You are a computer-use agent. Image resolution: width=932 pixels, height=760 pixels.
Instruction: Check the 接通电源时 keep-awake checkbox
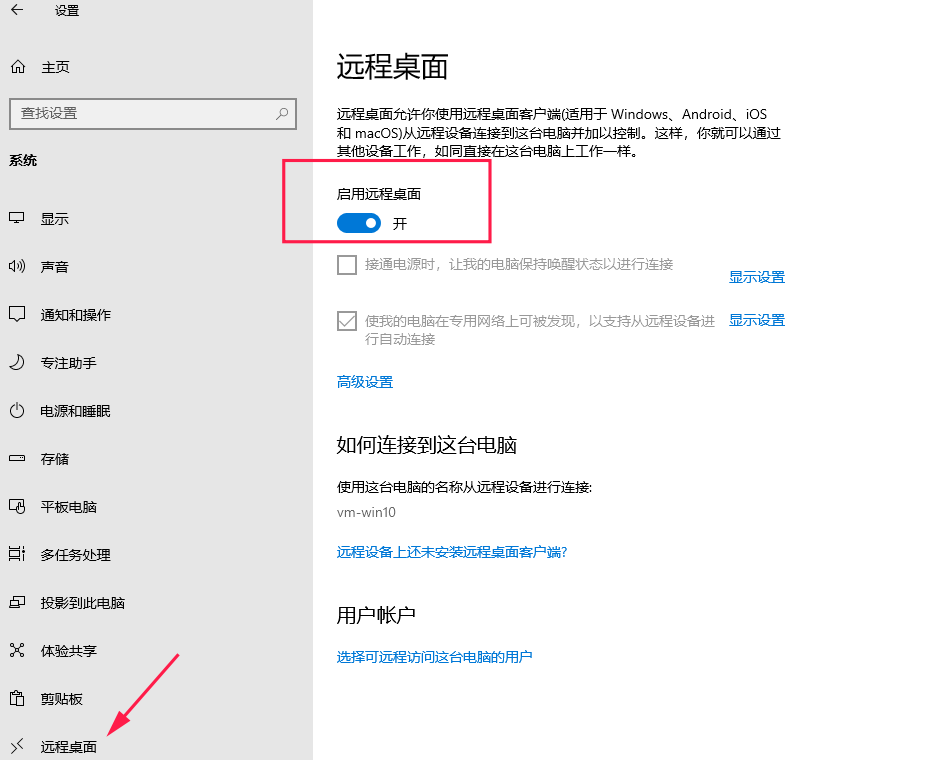347,265
